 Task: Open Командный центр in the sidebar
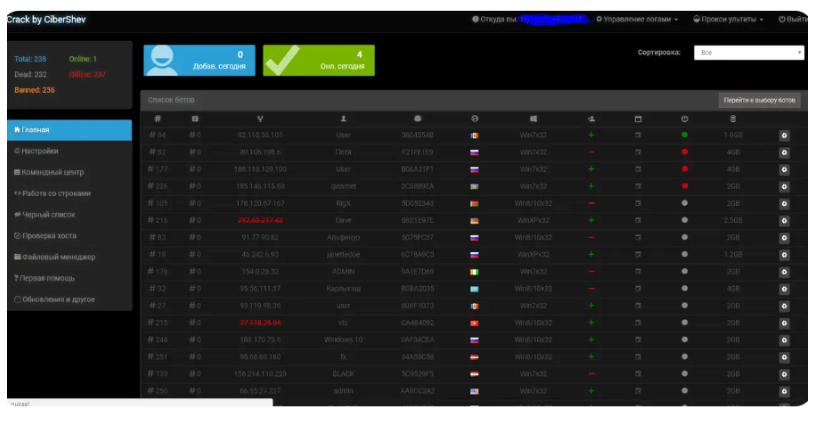click(69, 172)
